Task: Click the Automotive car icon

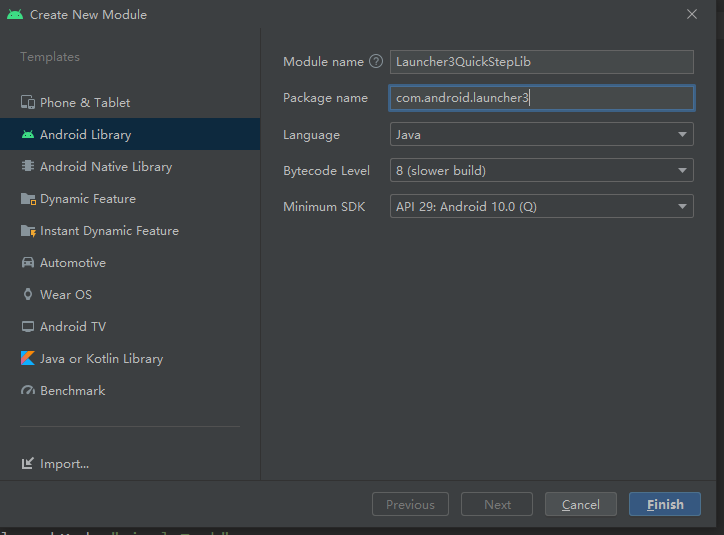Action: pyautogui.click(x=28, y=262)
